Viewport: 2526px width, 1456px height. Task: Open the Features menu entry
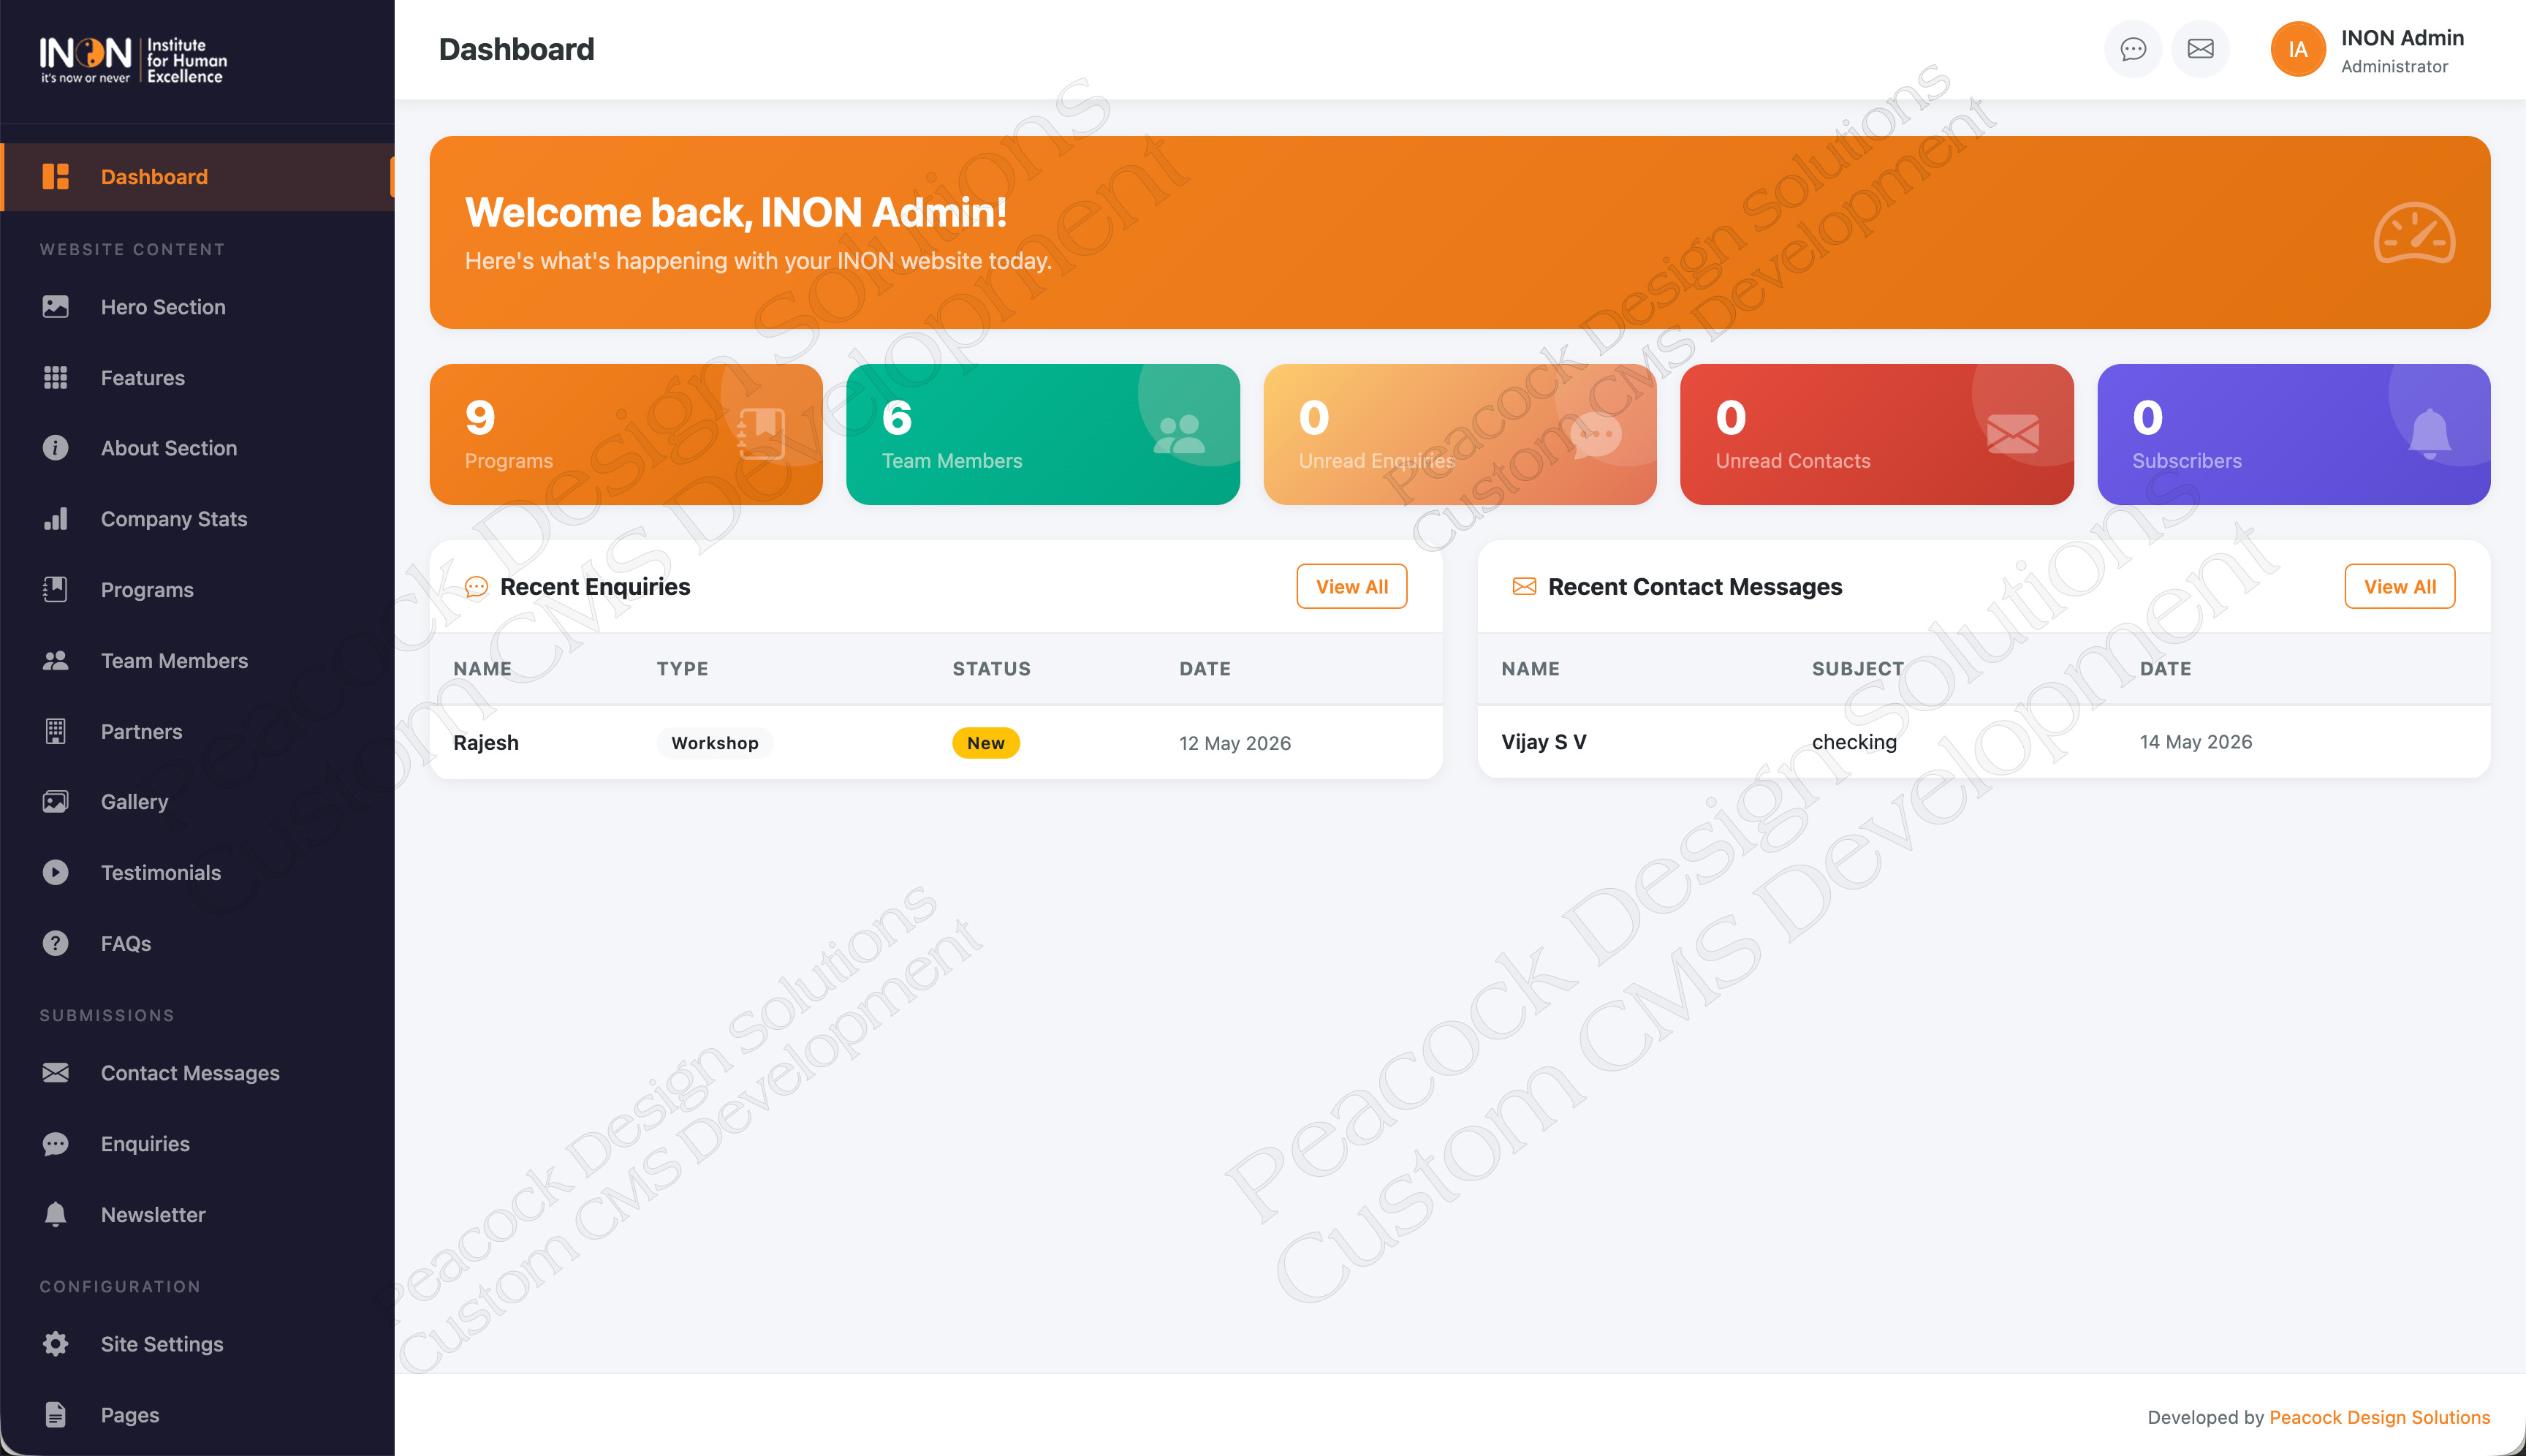[197, 378]
